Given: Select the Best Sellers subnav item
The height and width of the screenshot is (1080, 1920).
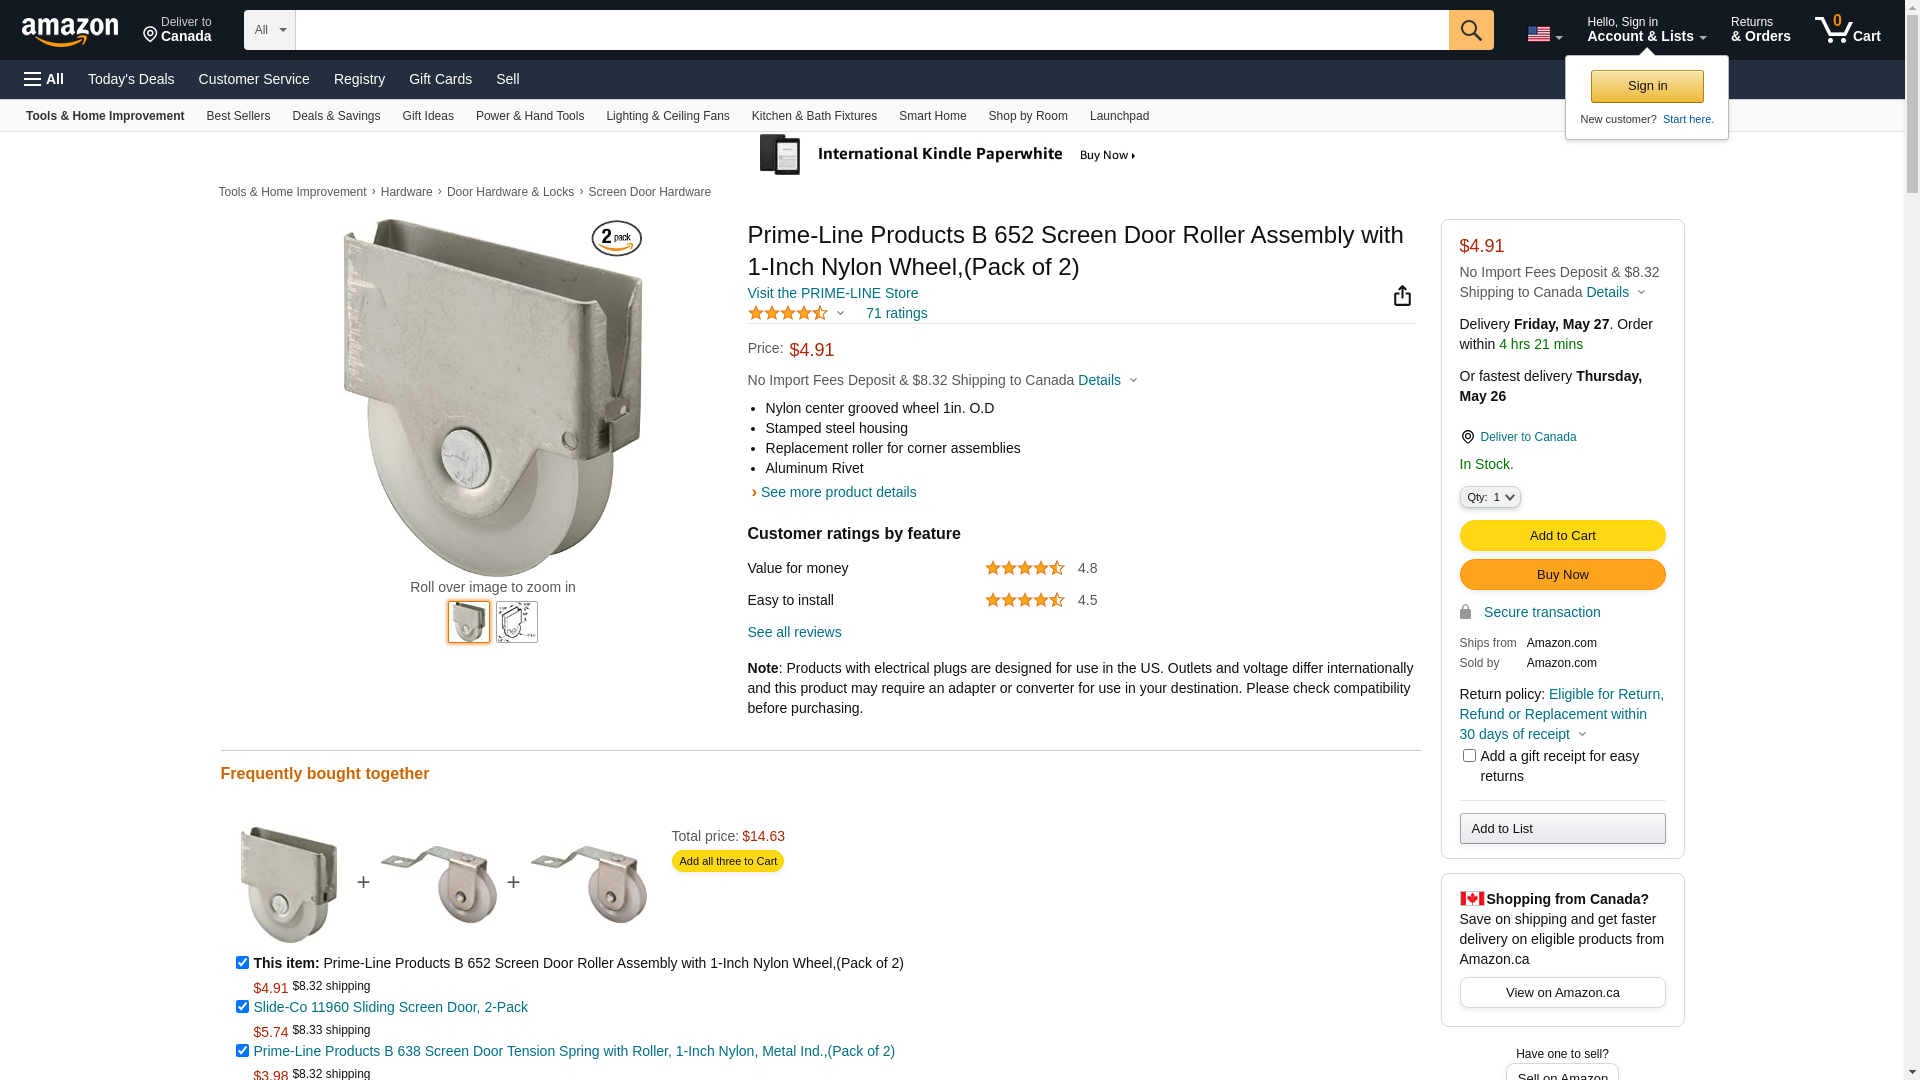Looking at the screenshot, I should [x=238, y=116].
